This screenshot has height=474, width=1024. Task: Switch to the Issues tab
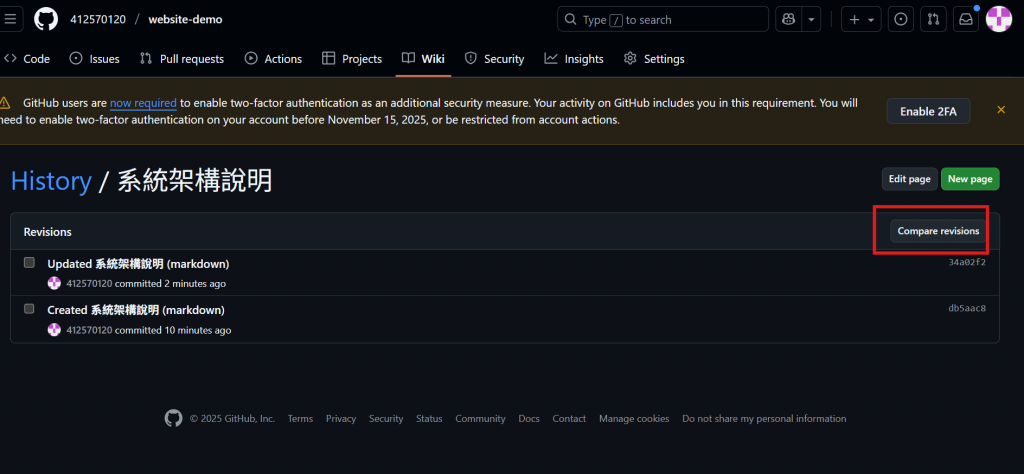point(95,59)
